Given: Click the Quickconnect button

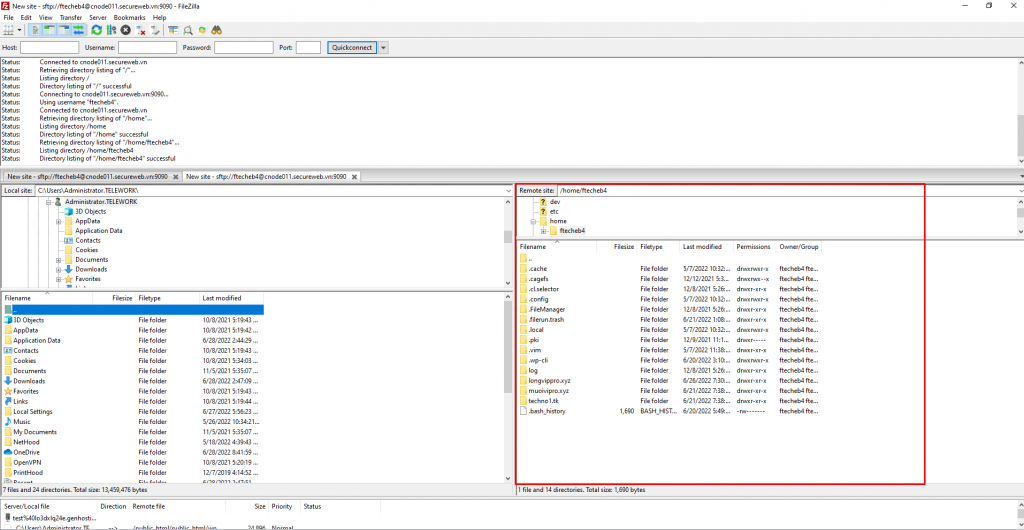Looking at the screenshot, I should [x=351, y=47].
